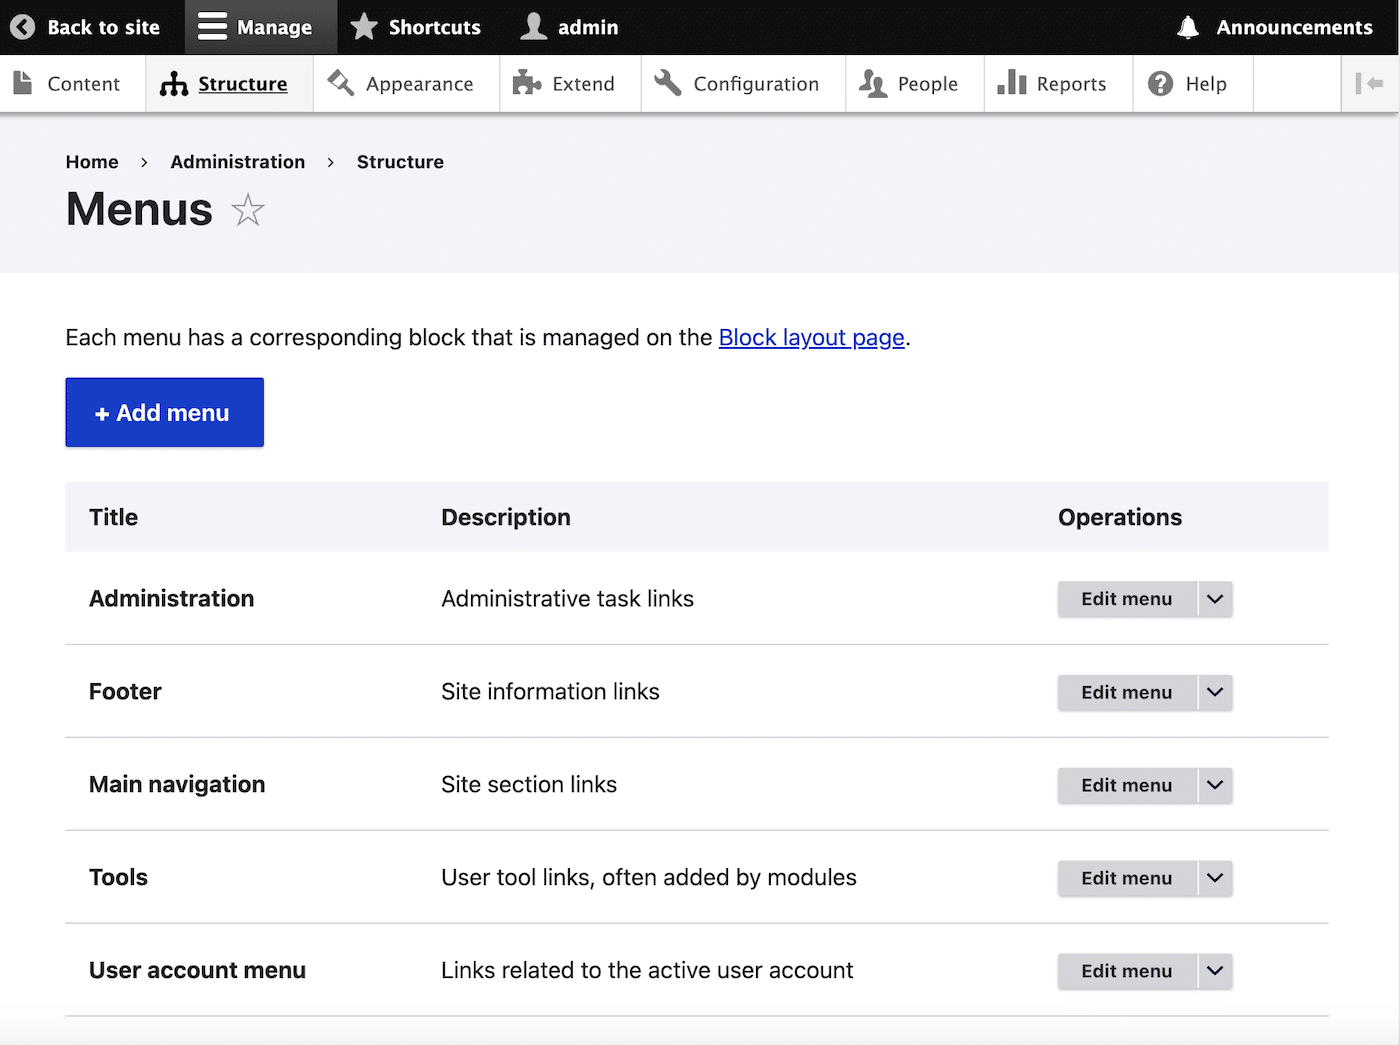Click the Help question-mark icon
The width and height of the screenshot is (1400, 1045).
(1160, 84)
